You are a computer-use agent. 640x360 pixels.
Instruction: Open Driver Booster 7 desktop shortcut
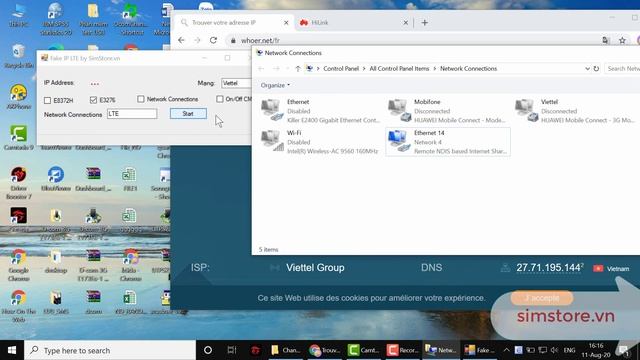18,183
